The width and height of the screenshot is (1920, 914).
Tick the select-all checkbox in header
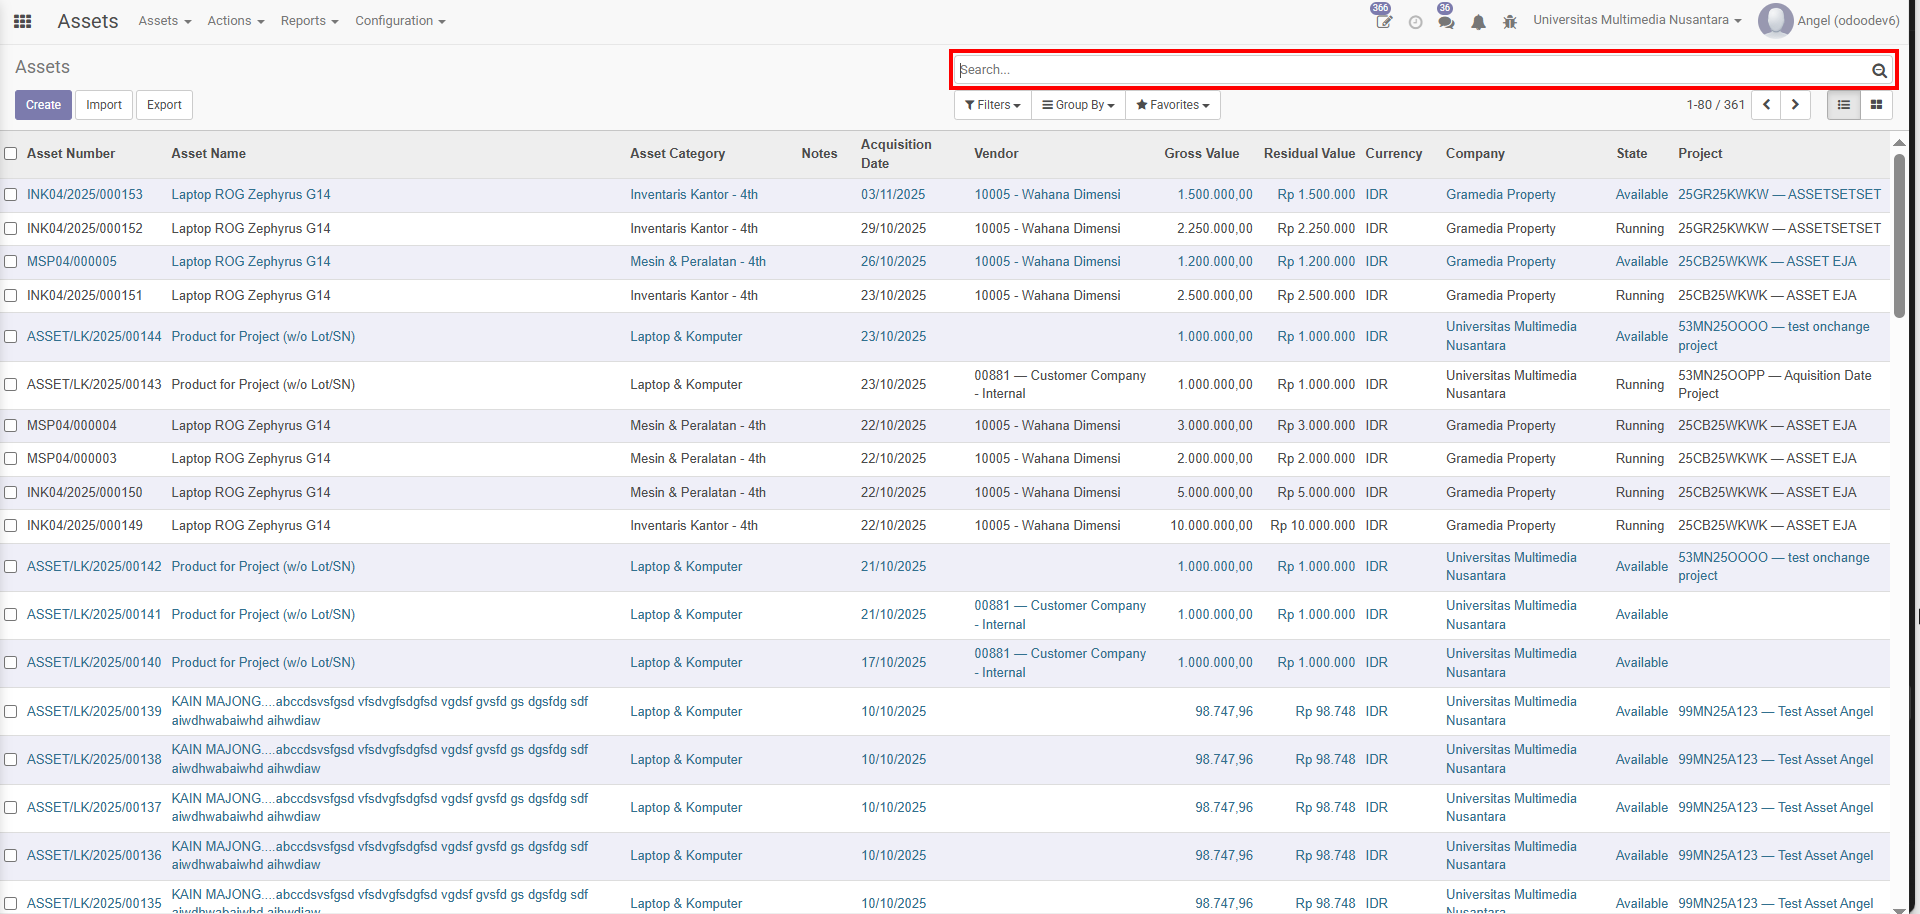(11, 154)
